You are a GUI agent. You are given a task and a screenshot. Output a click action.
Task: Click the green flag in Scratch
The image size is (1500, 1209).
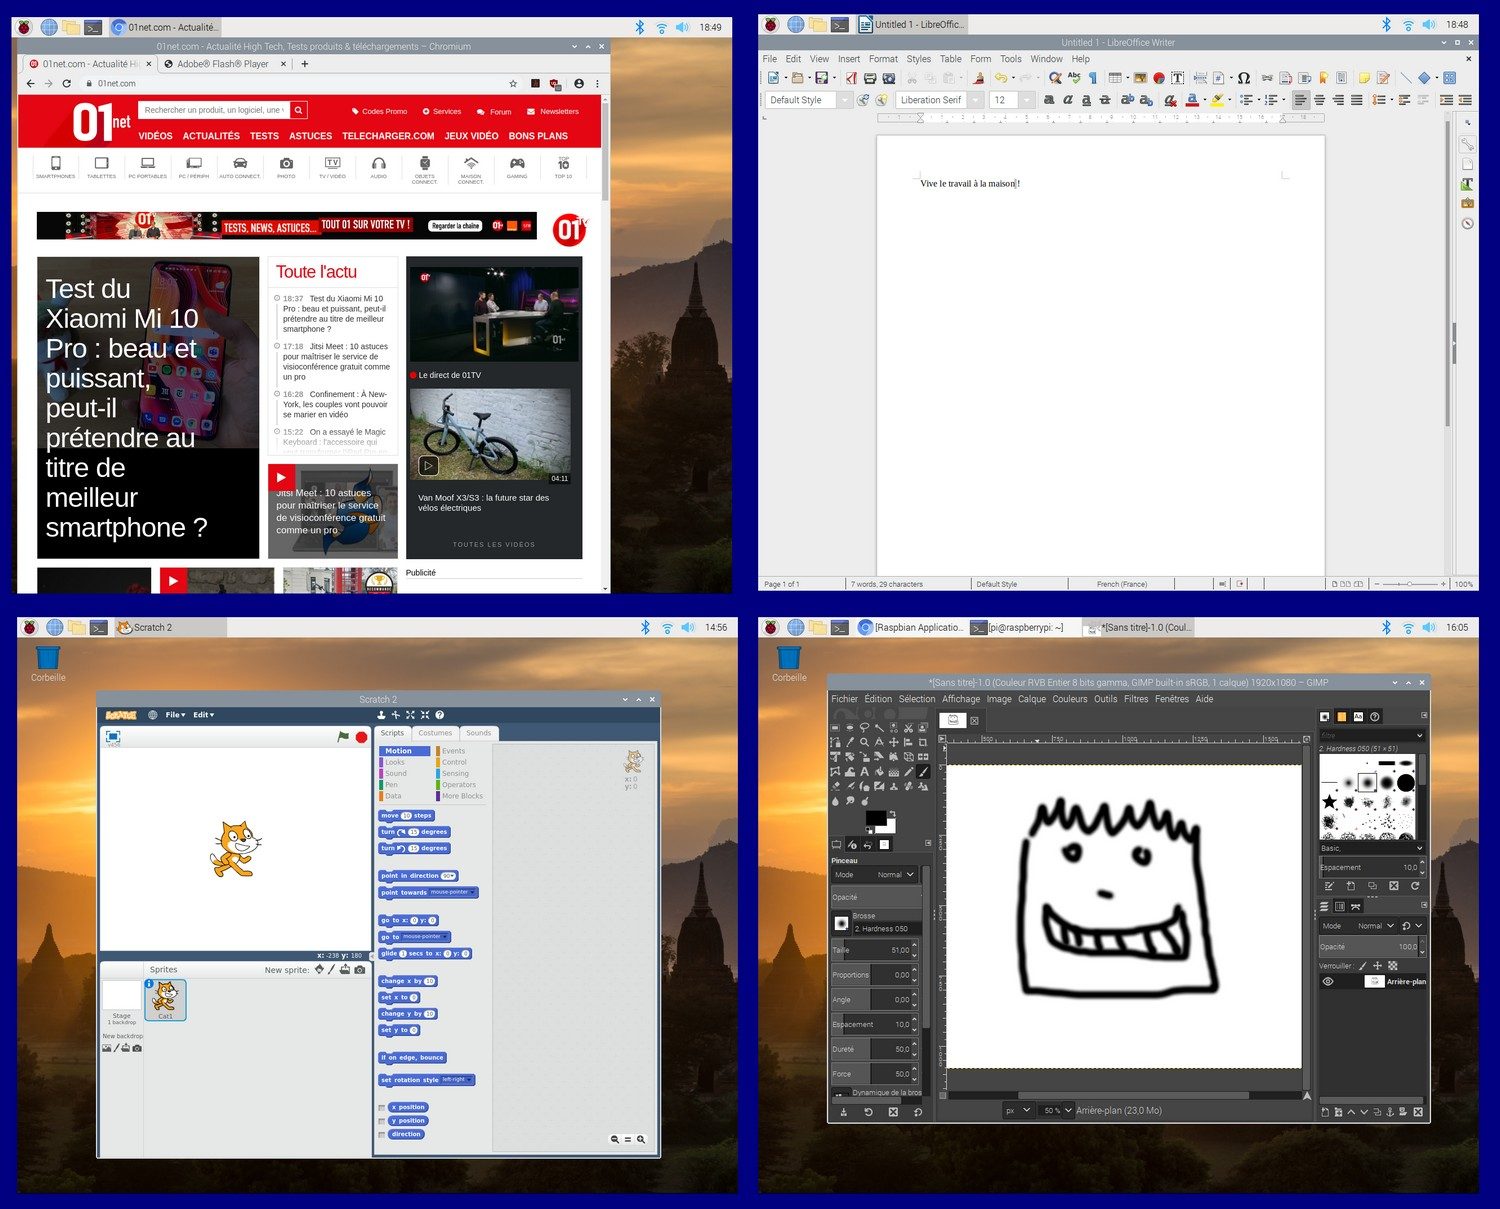tap(343, 737)
